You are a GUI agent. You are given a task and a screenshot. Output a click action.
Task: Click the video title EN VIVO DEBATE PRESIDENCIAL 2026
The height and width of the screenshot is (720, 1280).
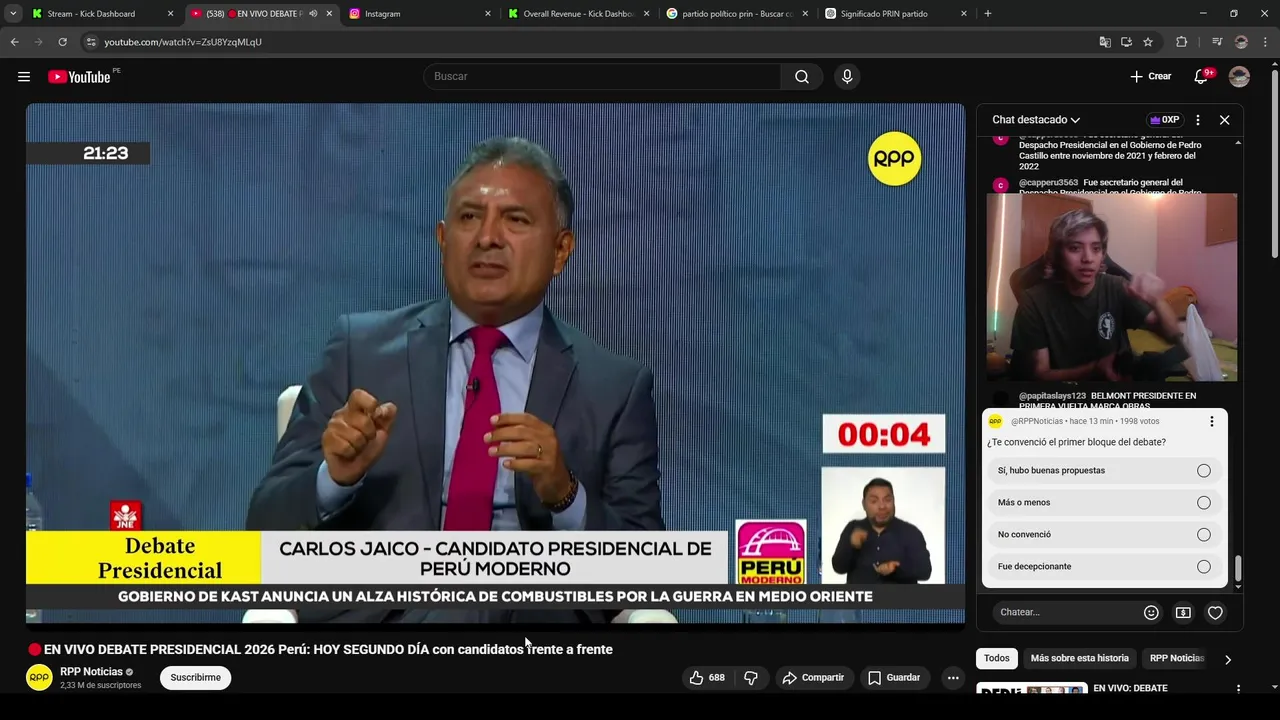click(328, 650)
